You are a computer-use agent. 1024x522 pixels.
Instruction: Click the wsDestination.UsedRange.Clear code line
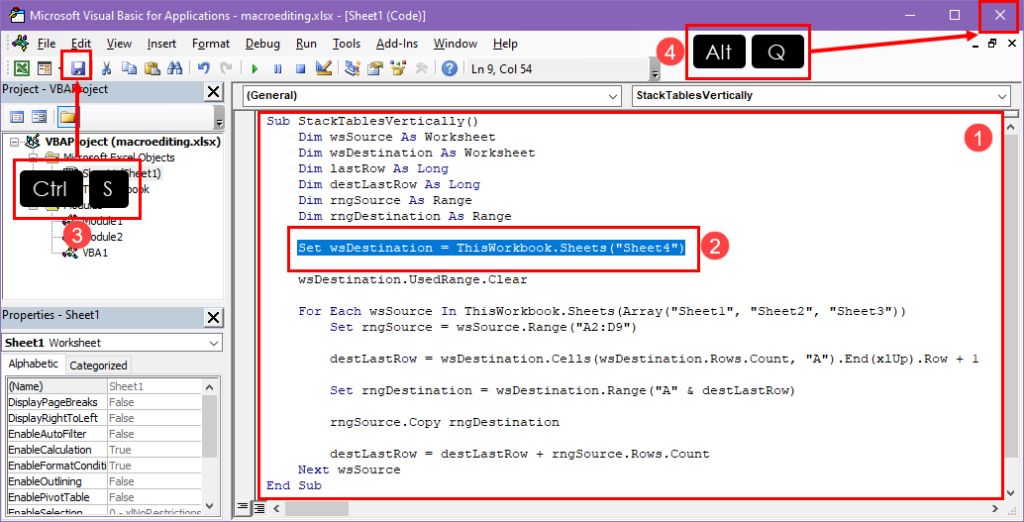[x=412, y=280]
